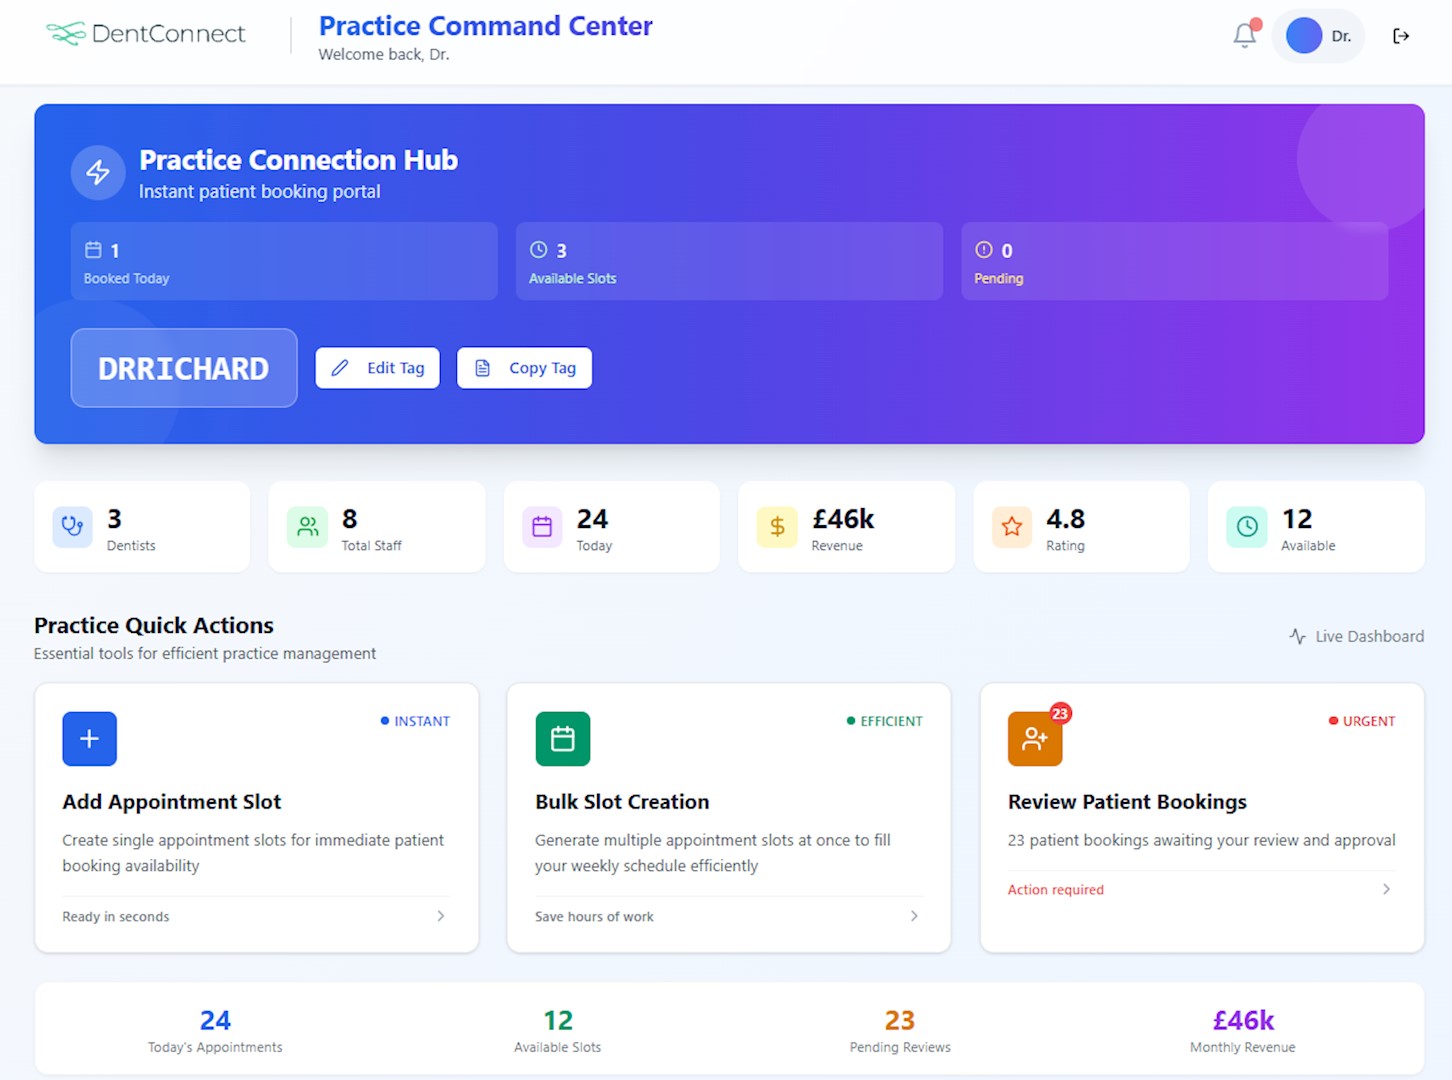Click the DentConnect logo
Viewport: 1452px width, 1080px height.
[x=146, y=33]
